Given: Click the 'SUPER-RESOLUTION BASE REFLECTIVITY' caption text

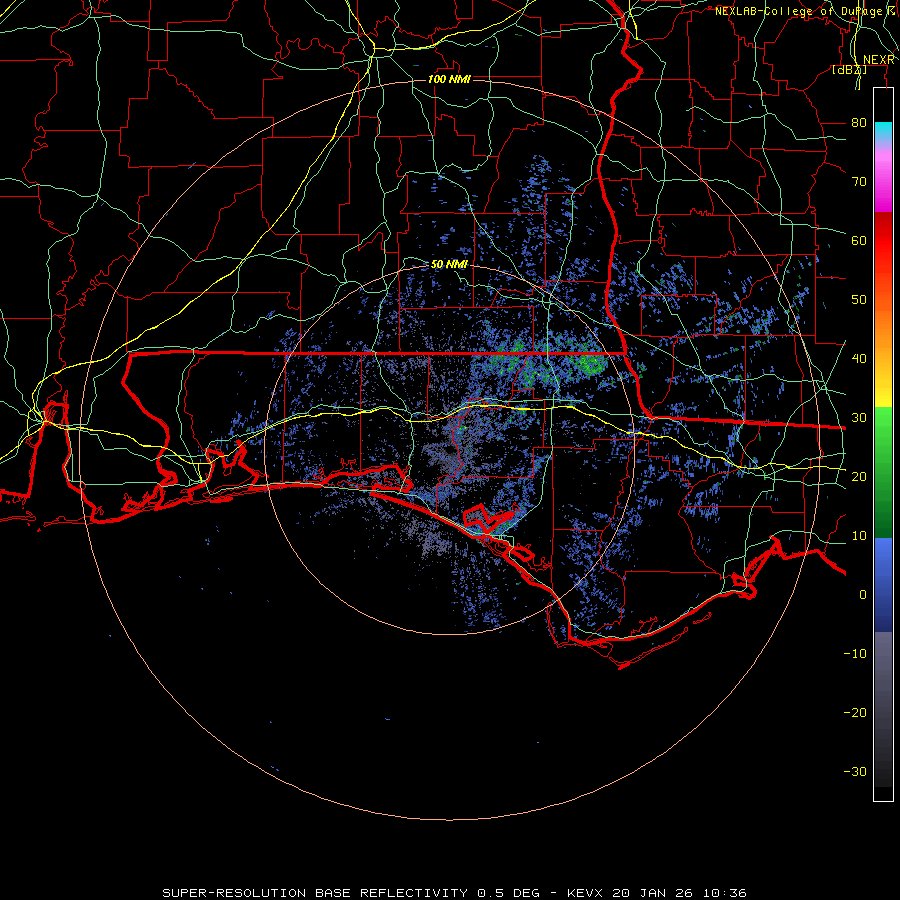Looking at the screenshot, I should pyautogui.click(x=315, y=893).
